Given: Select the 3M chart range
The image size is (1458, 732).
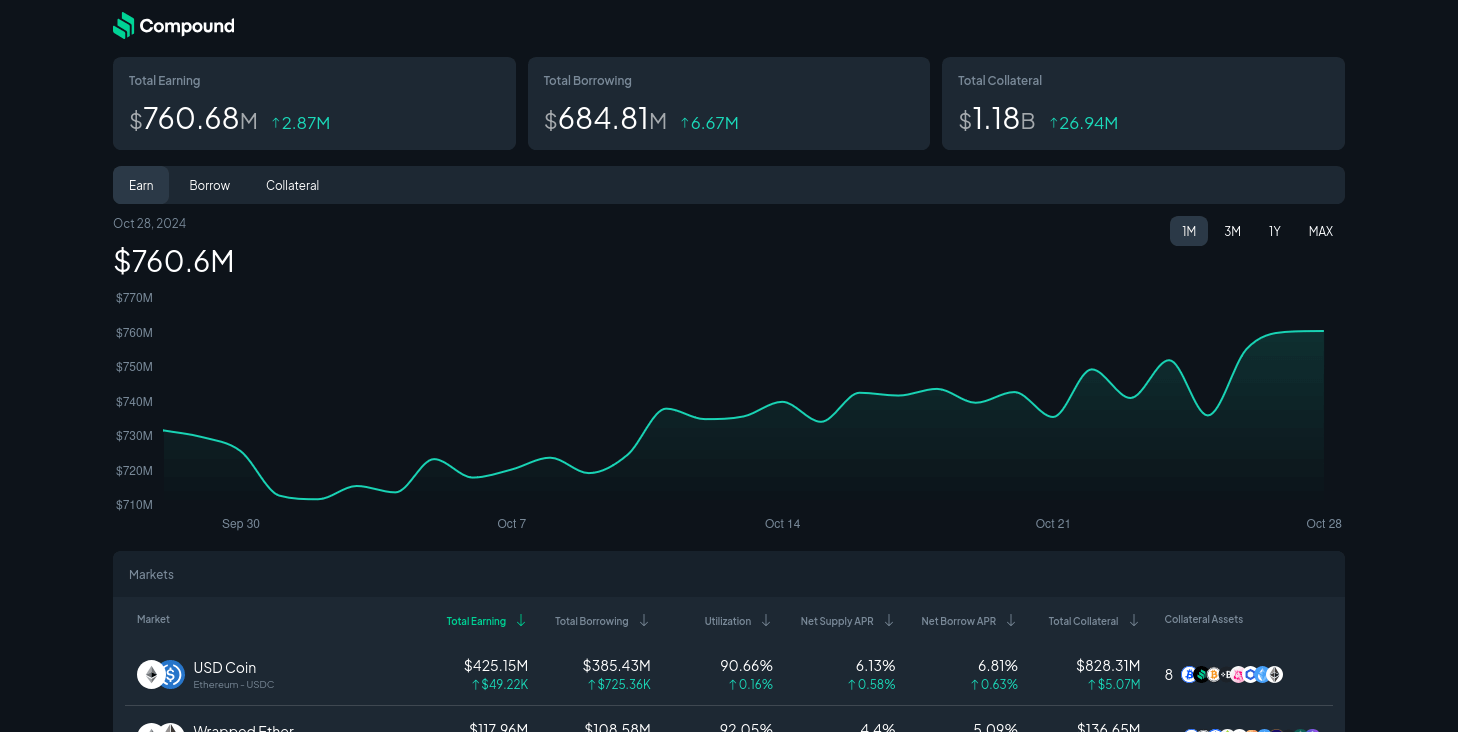Looking at the screenshot, I should 1232,231.
